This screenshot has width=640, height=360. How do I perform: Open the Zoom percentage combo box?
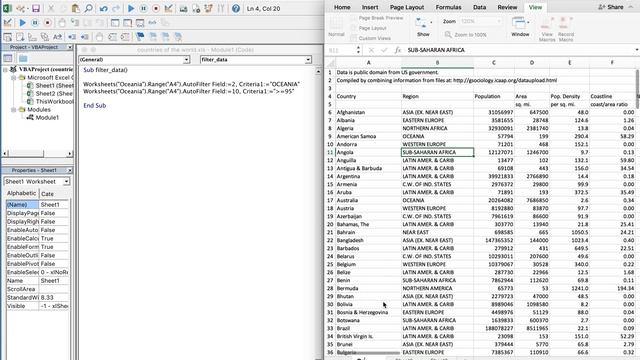tap(480, 21)
